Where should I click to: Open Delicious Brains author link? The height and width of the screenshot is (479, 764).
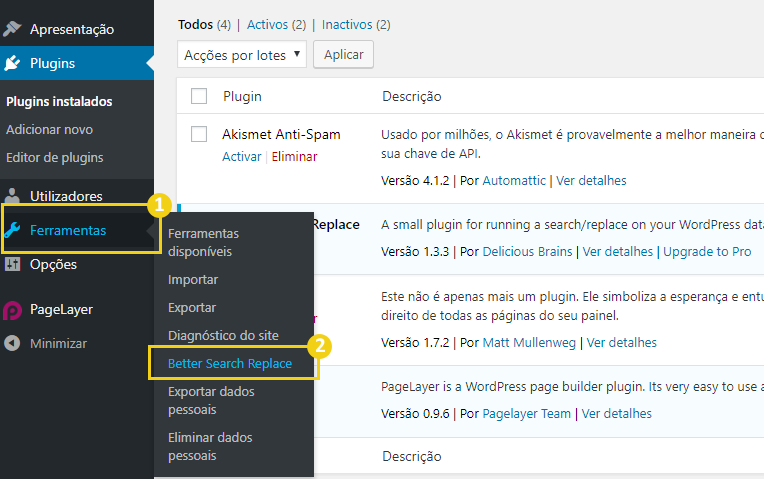point(527,251)
